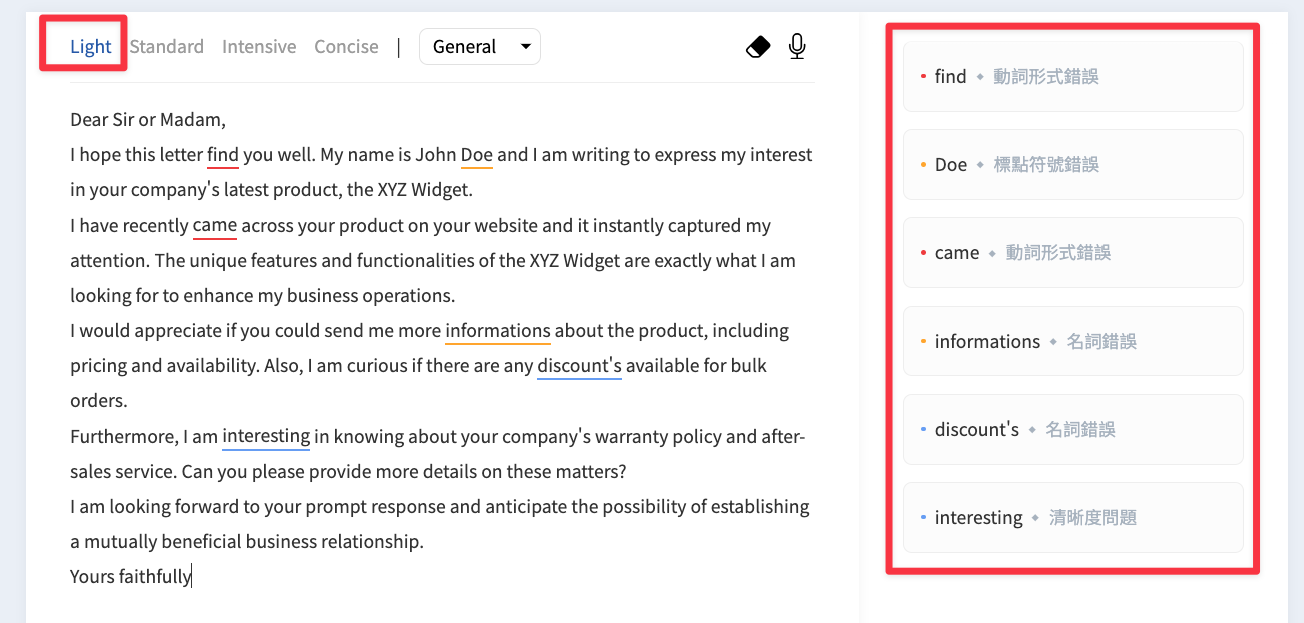Open the 'informations' noun error card

pos(1073,341)
